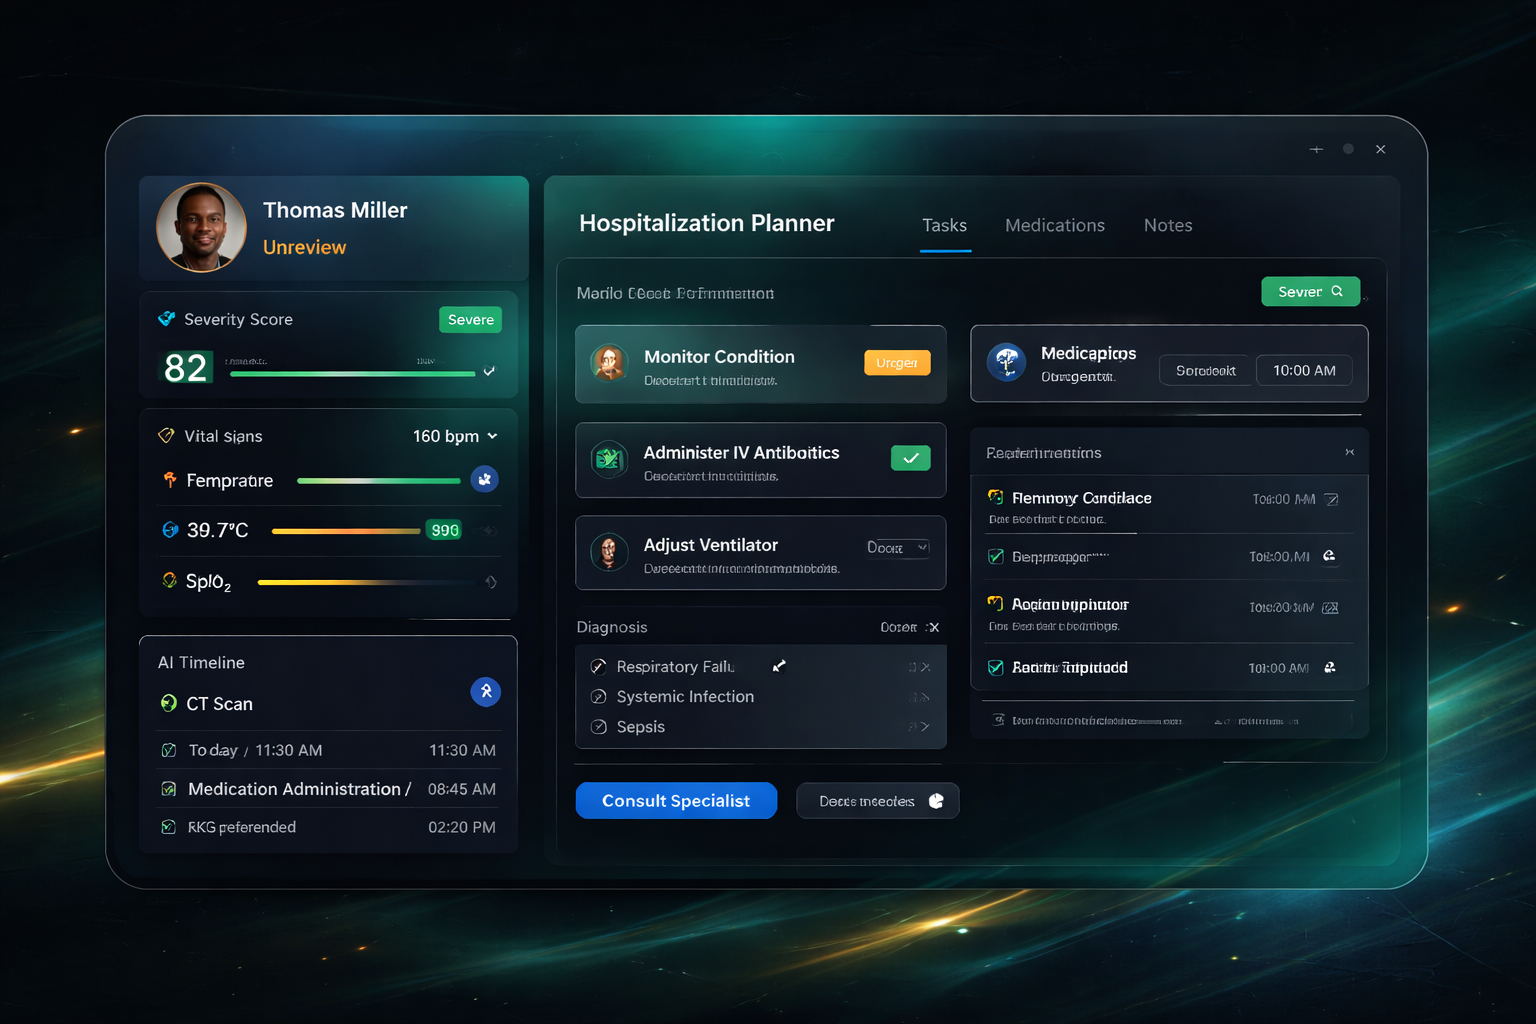This screenshot has width=1536, height=1024.
Task: Switch to the Medications tab
Action: coord(1054,226)
